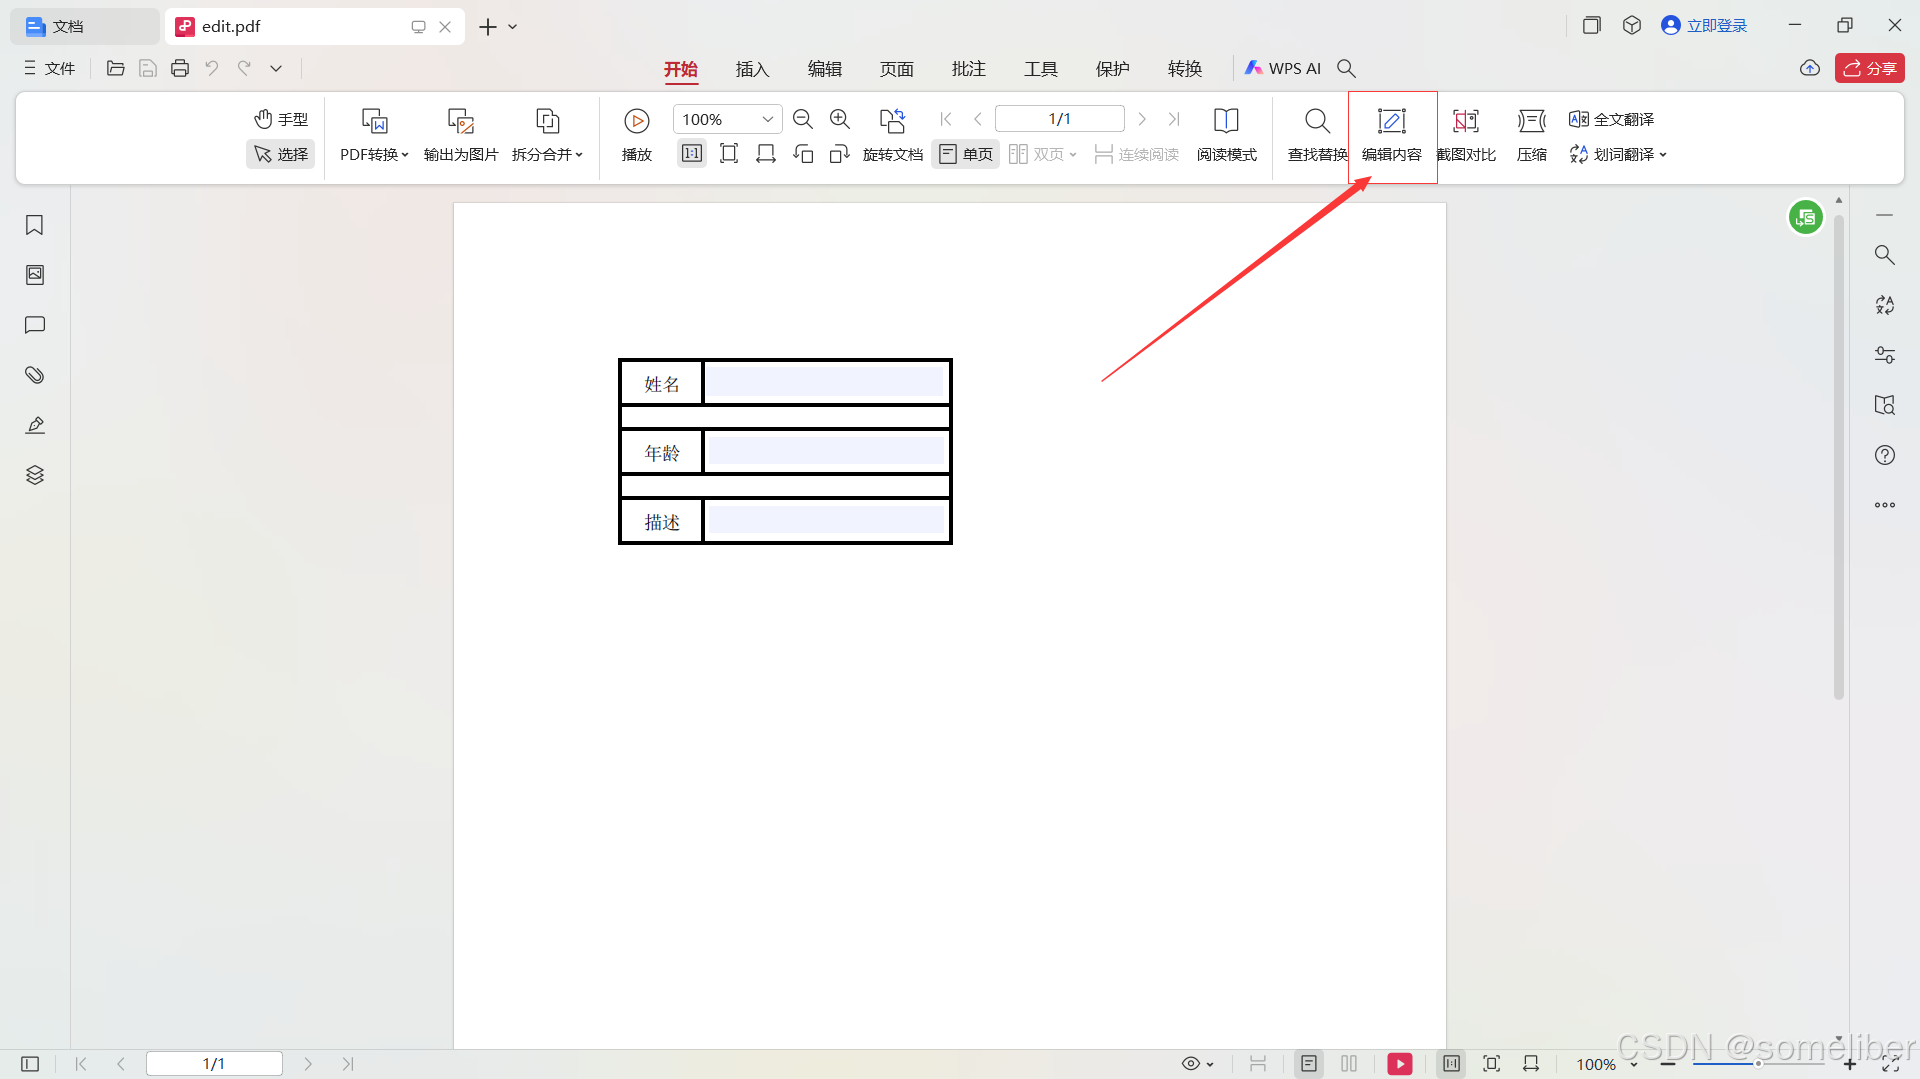
Task: Switch to the Edit tab
Action: pos(825,69)
